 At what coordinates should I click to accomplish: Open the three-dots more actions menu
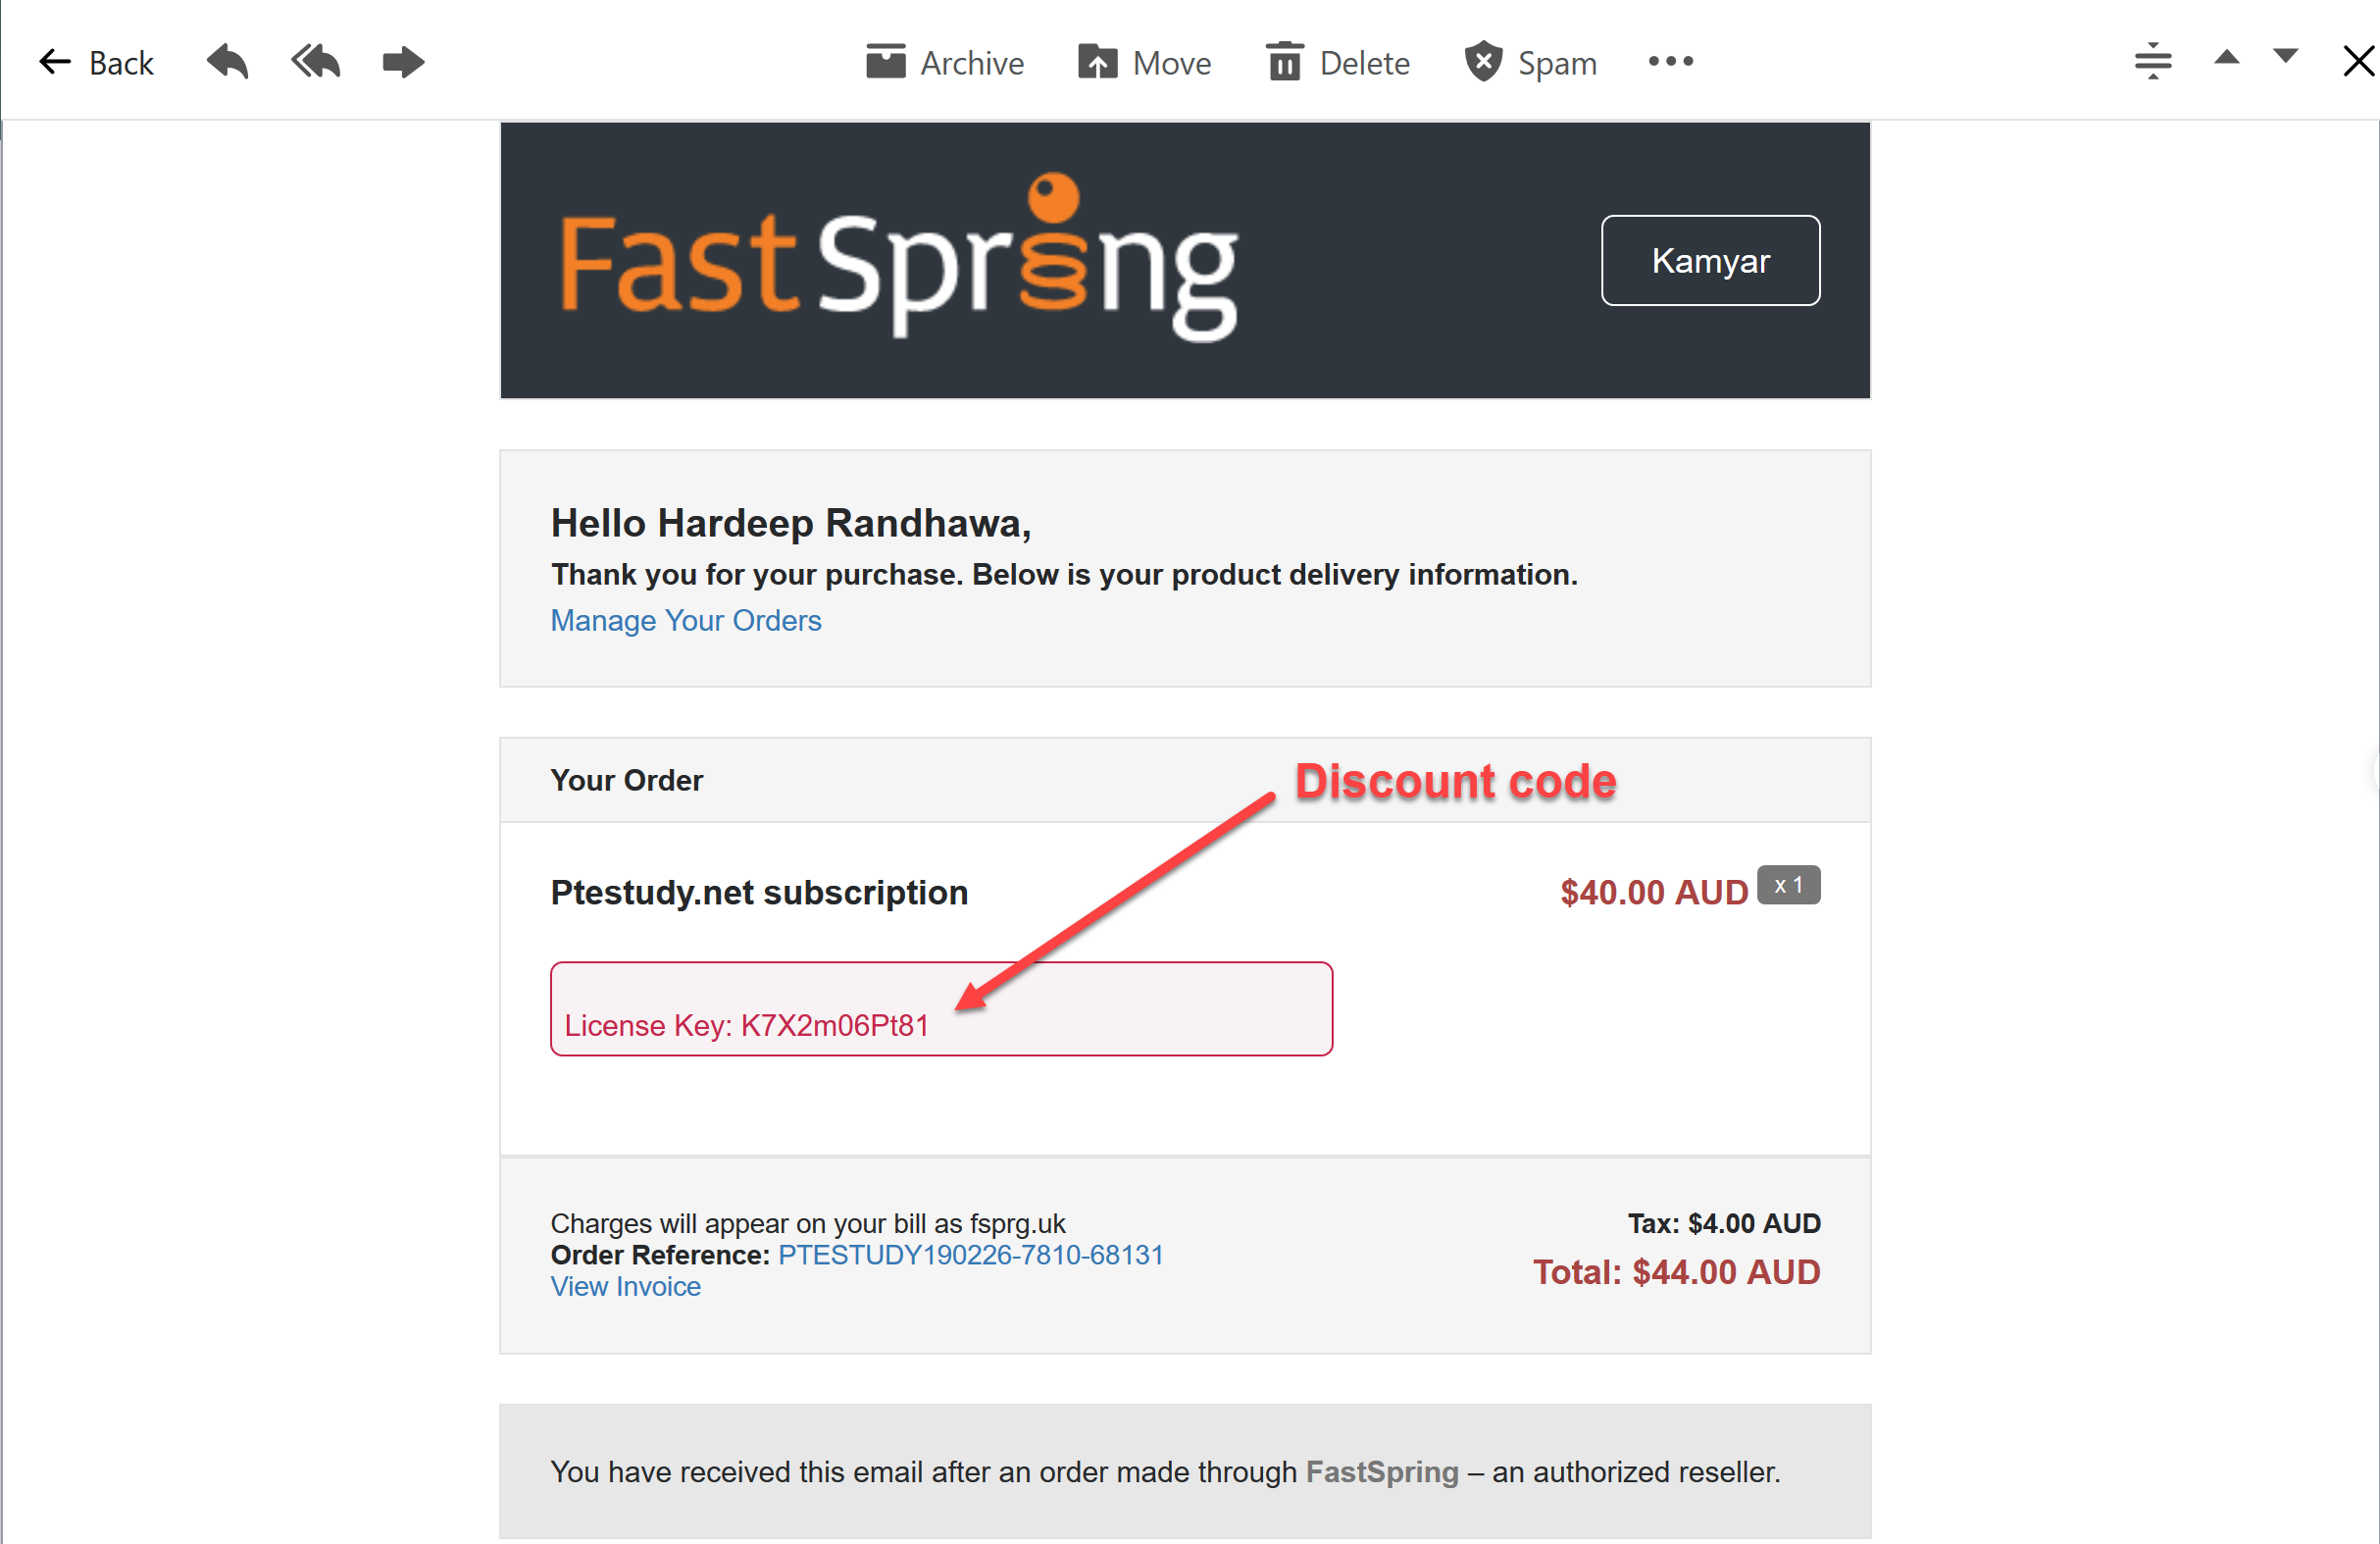(1671, 62)
